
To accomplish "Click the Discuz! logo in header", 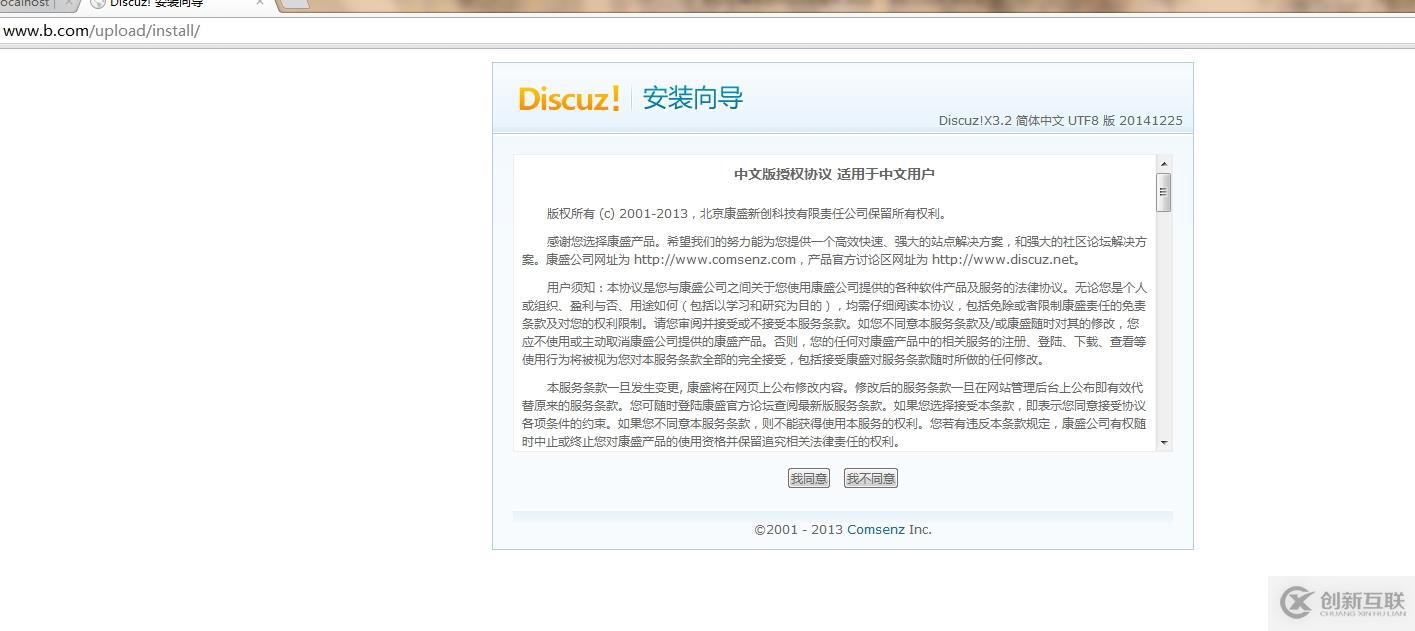I will (x=569, y=98).
